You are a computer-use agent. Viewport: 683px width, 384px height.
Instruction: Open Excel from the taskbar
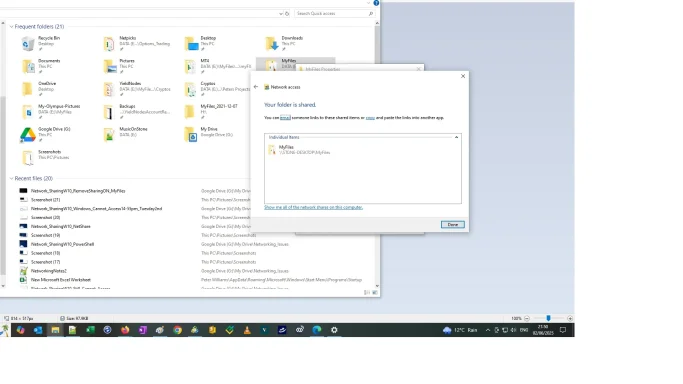tap(90, 330)
